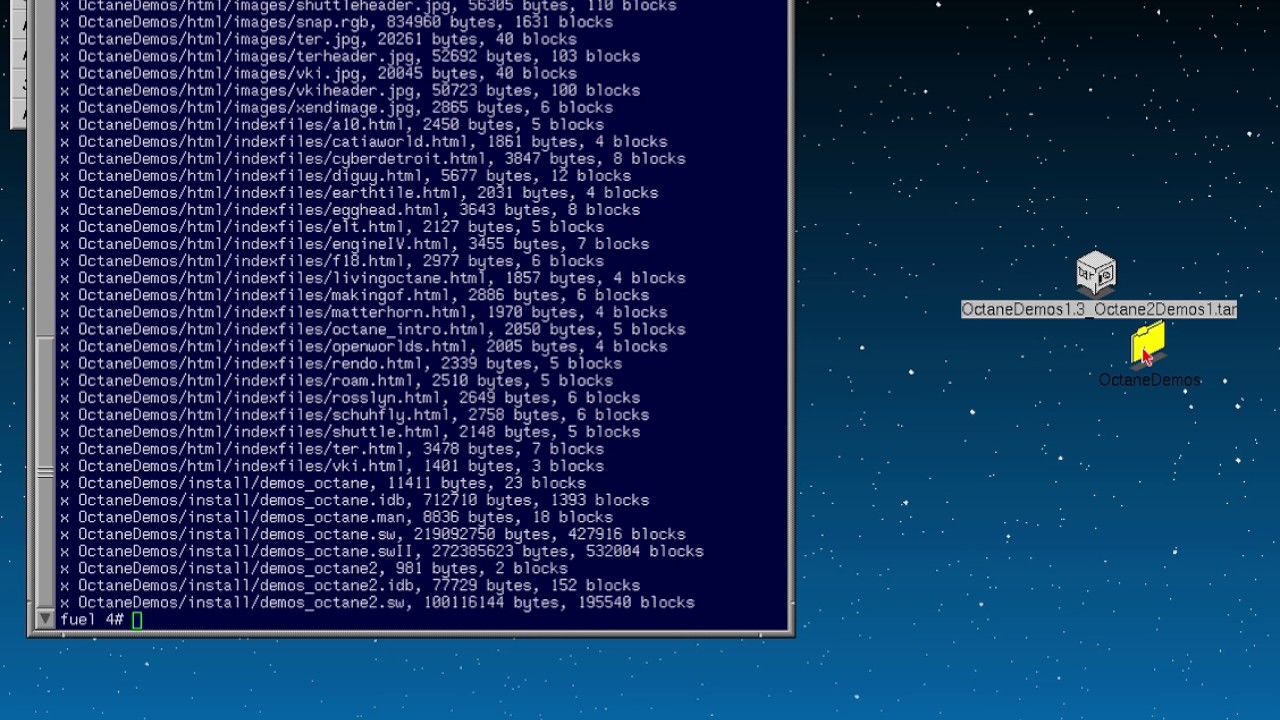Click the indexfiles/vki.html line
Viewport: 1280px width, 720px height.
coord(331,467)
